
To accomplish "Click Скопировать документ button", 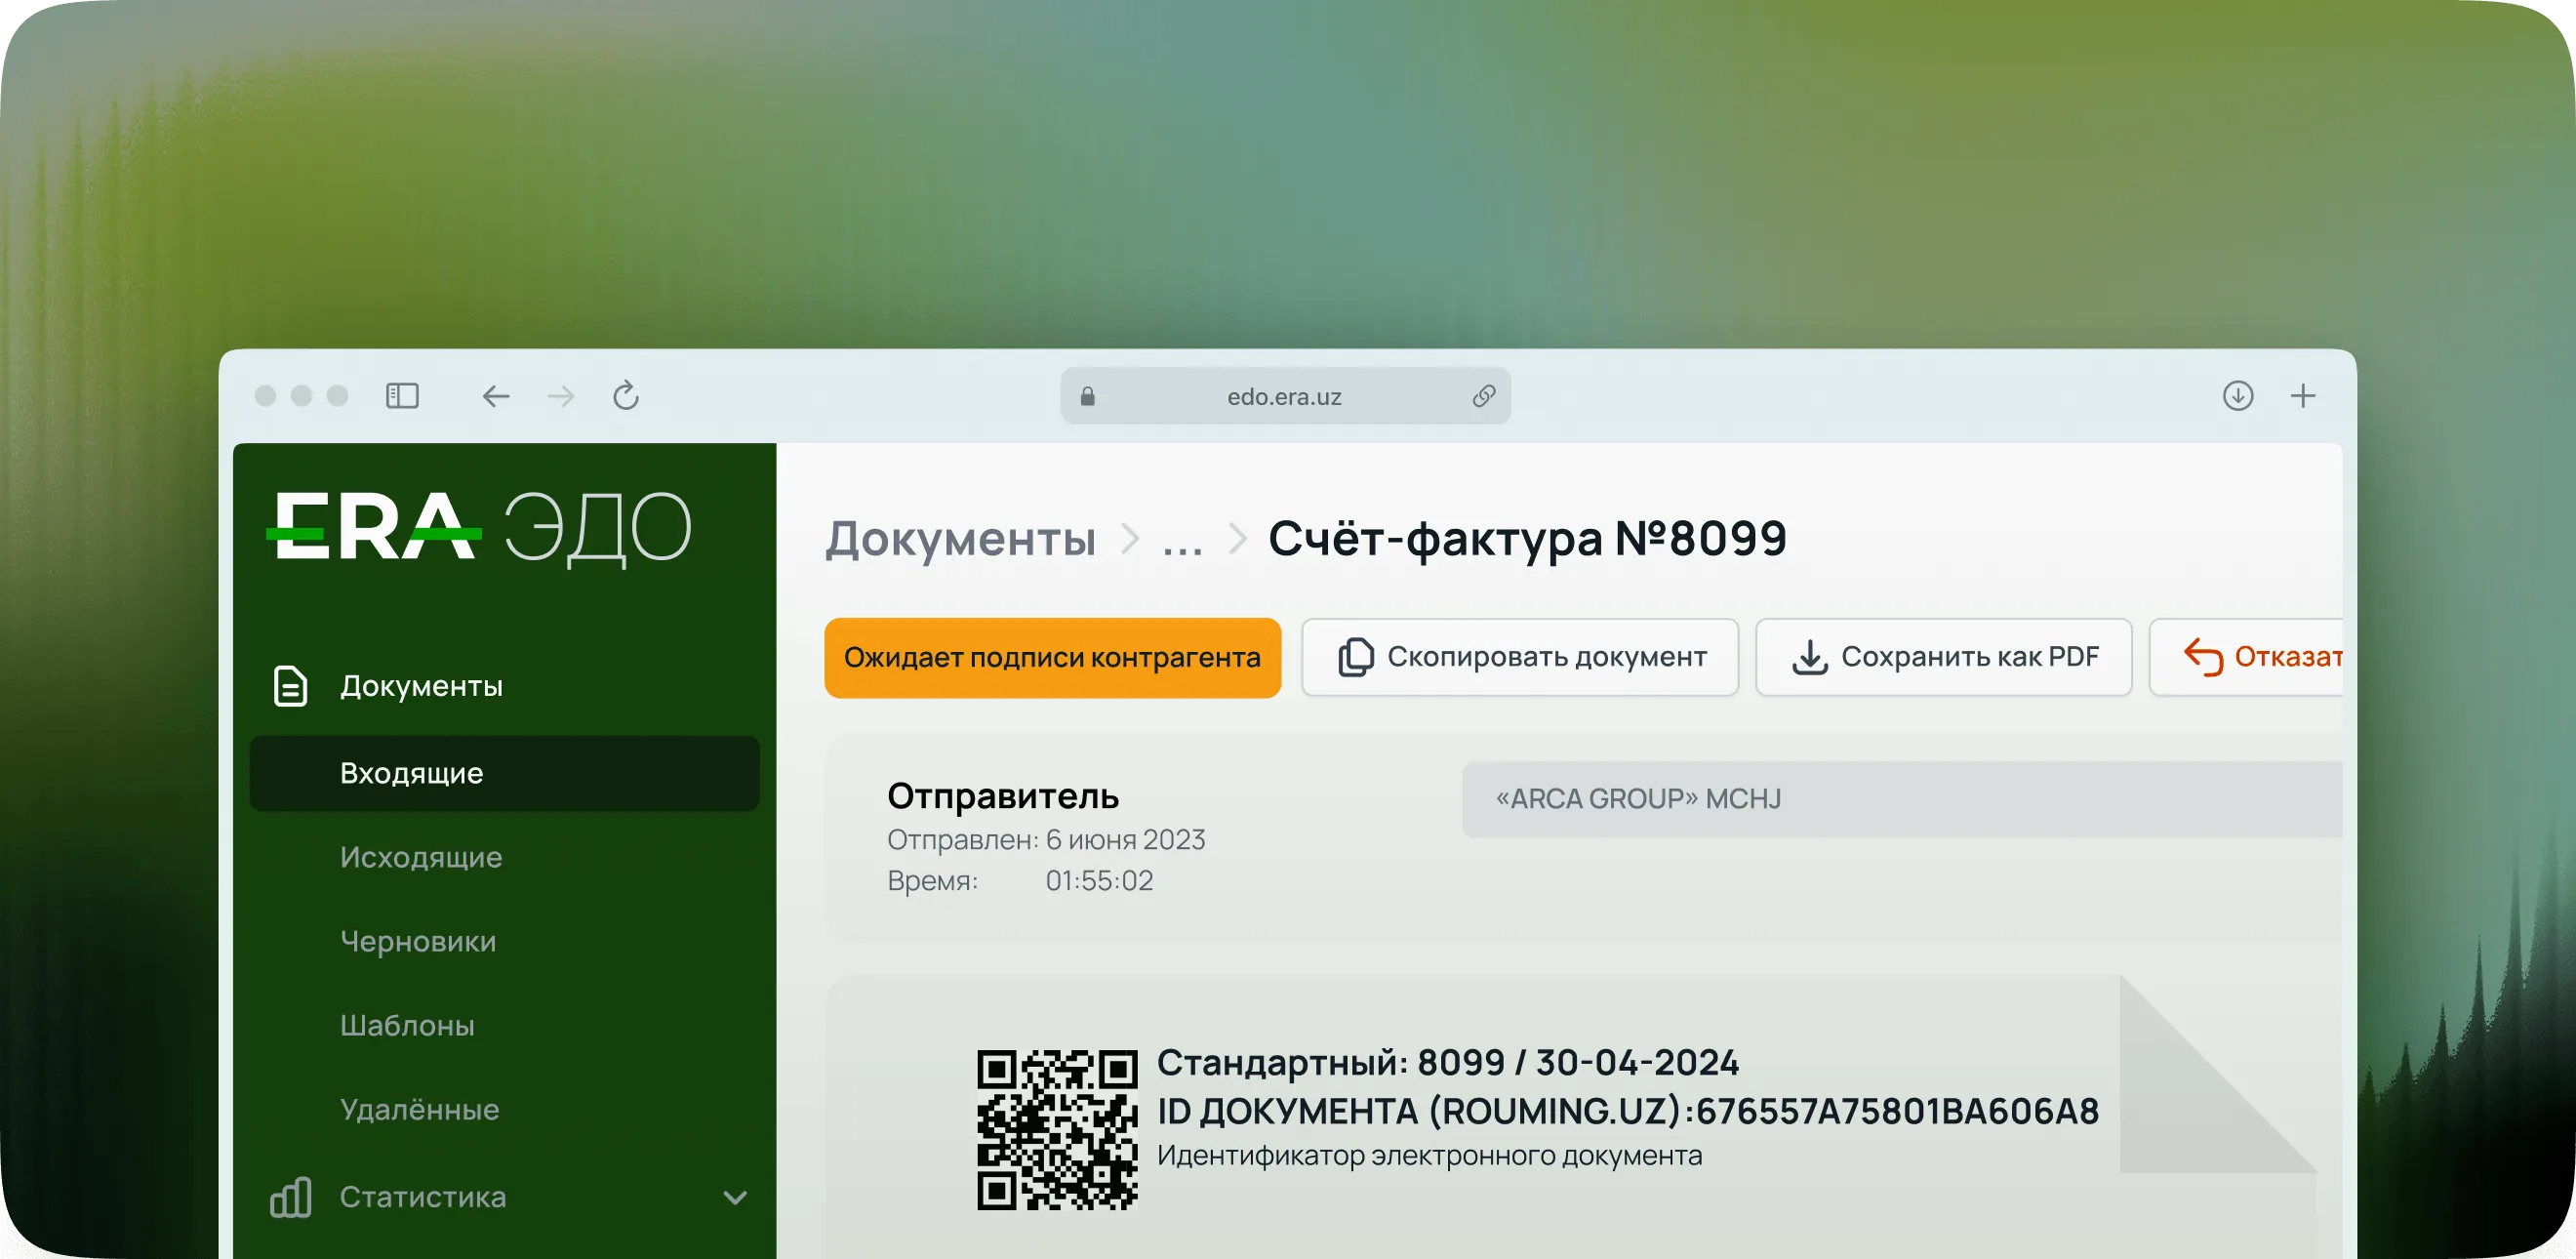I will [1520, 657].
